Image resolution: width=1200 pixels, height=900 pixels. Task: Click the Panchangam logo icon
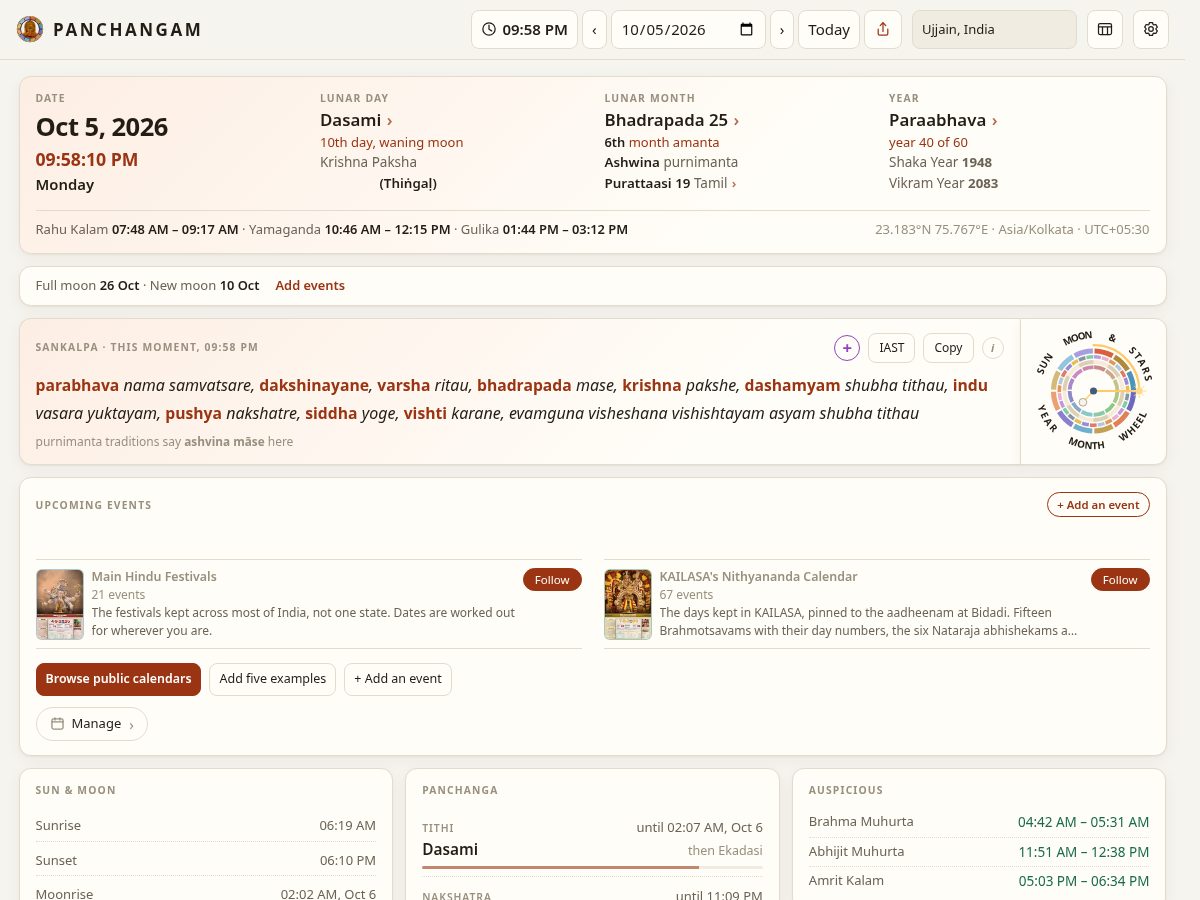(30, 29)
